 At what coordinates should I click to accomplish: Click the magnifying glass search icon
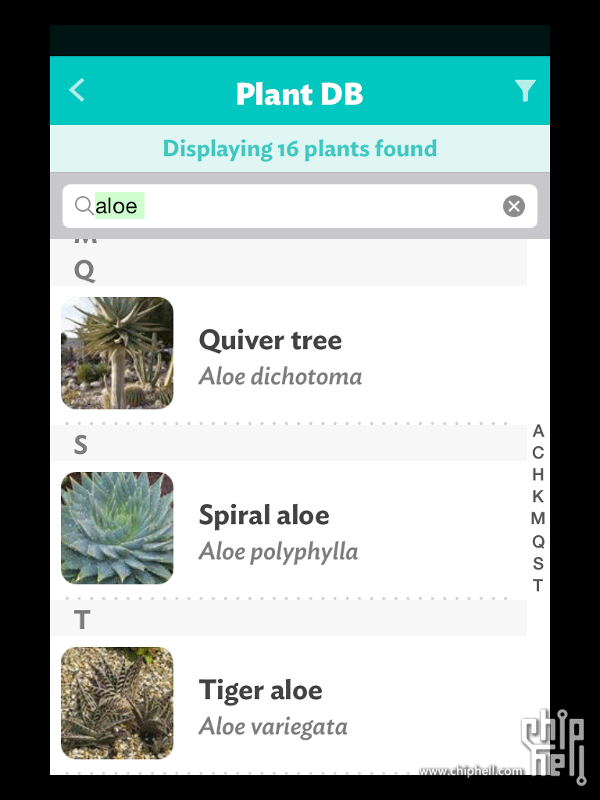pos(84,206)
